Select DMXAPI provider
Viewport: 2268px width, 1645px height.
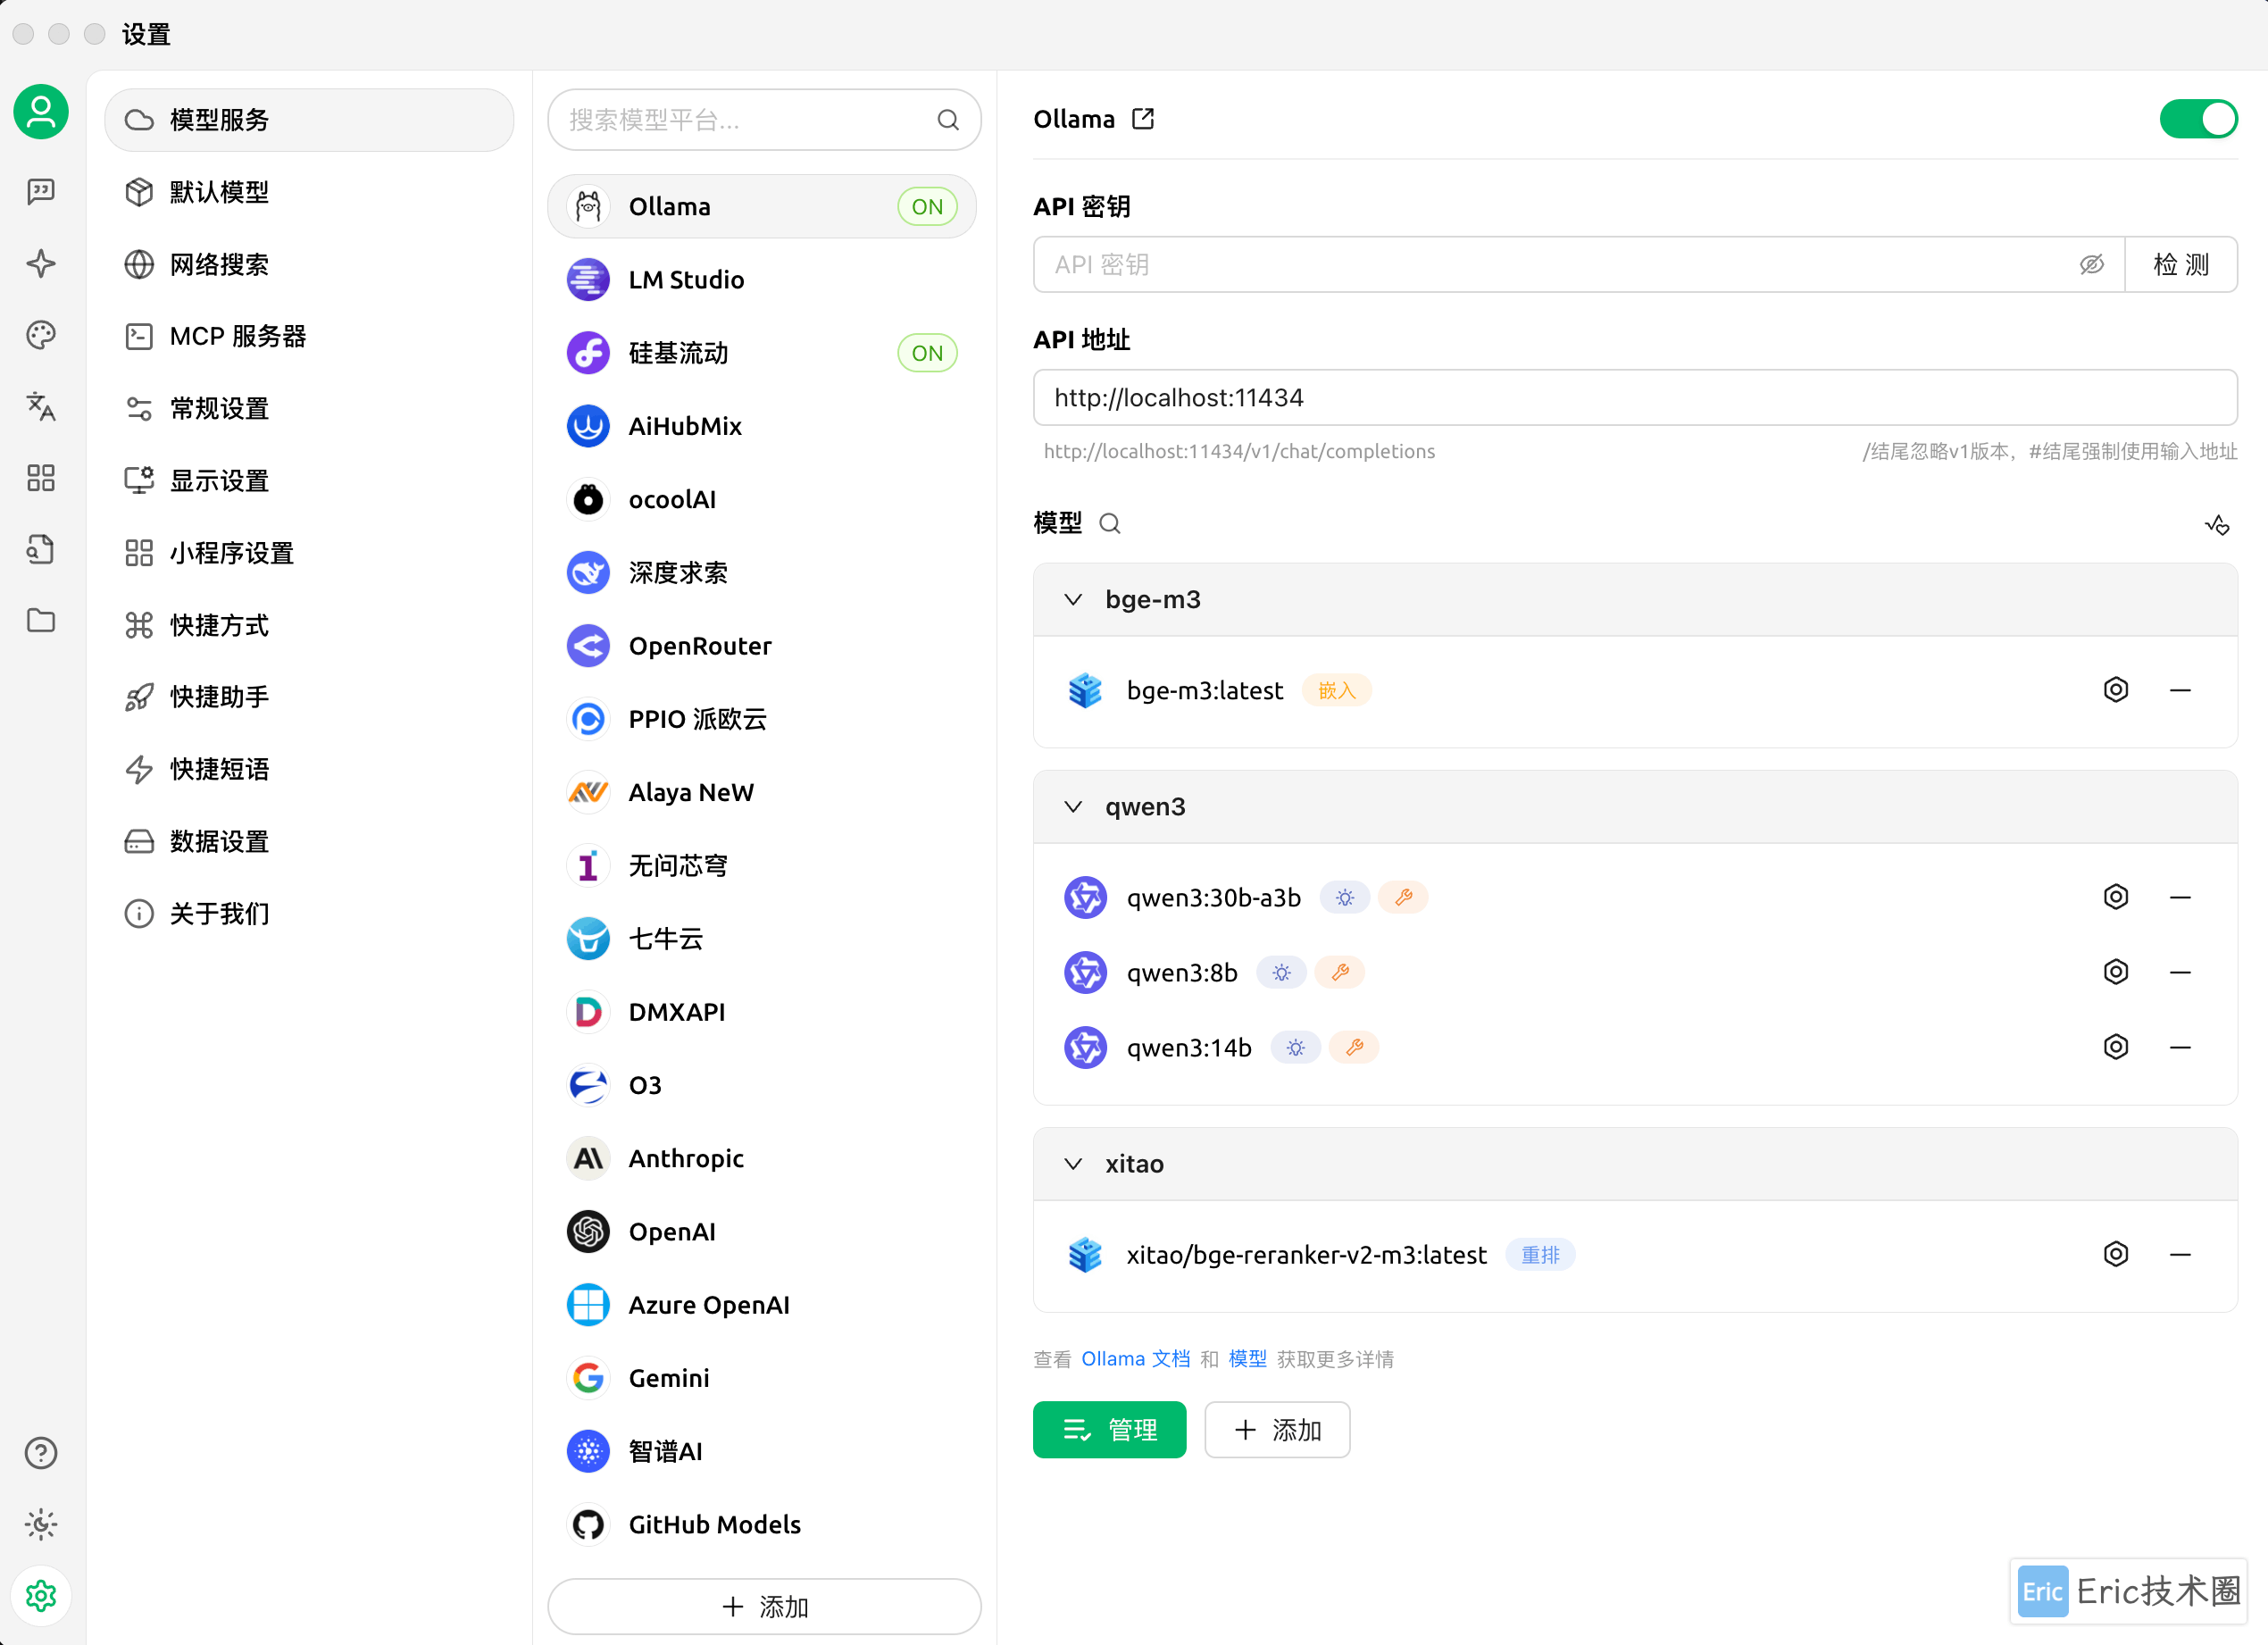(x=762, y=1012)
